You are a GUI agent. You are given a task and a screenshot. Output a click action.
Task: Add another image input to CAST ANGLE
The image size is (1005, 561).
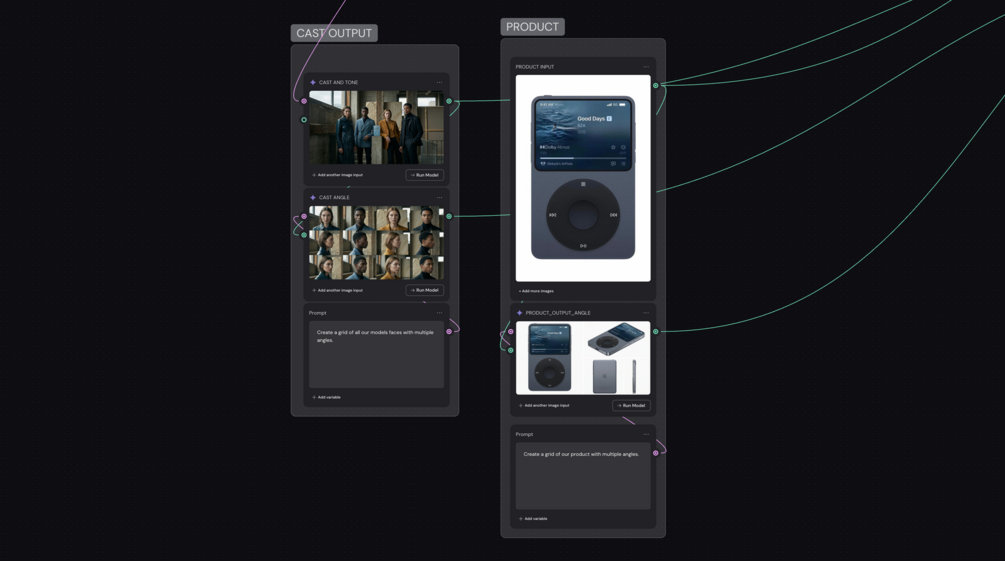(337, 290)
